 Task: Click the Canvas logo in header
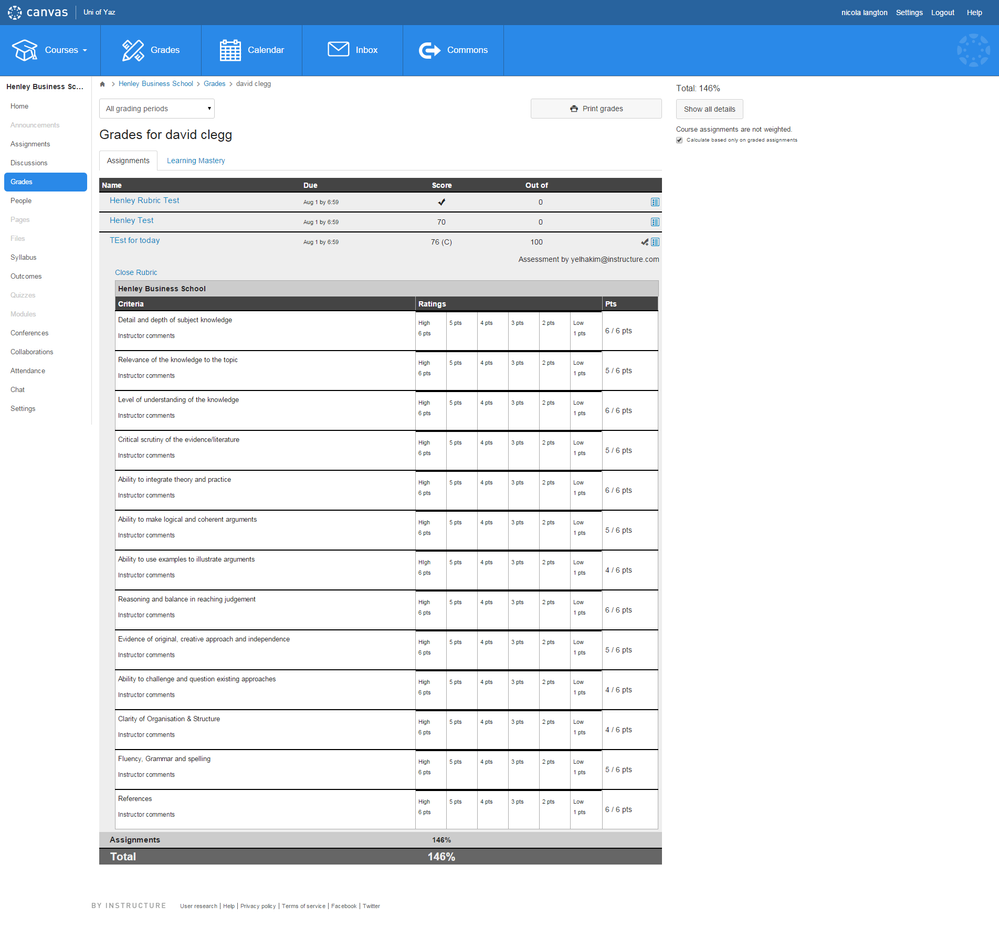[38, 12]
